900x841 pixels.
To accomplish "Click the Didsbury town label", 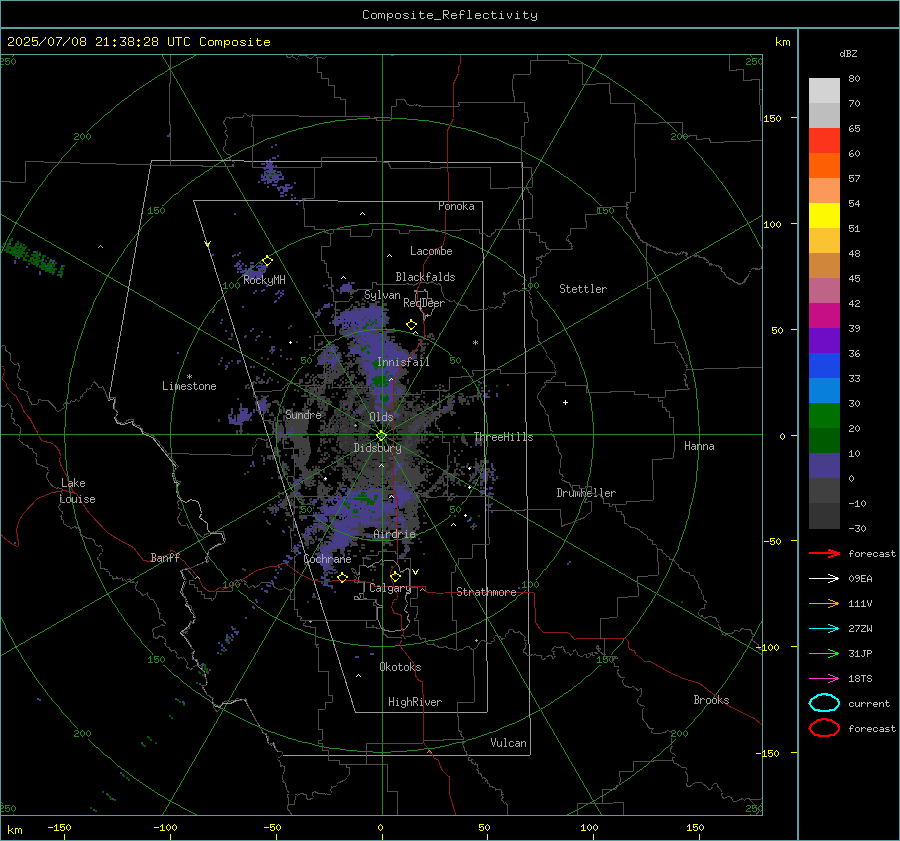I will tap(377, 448).
